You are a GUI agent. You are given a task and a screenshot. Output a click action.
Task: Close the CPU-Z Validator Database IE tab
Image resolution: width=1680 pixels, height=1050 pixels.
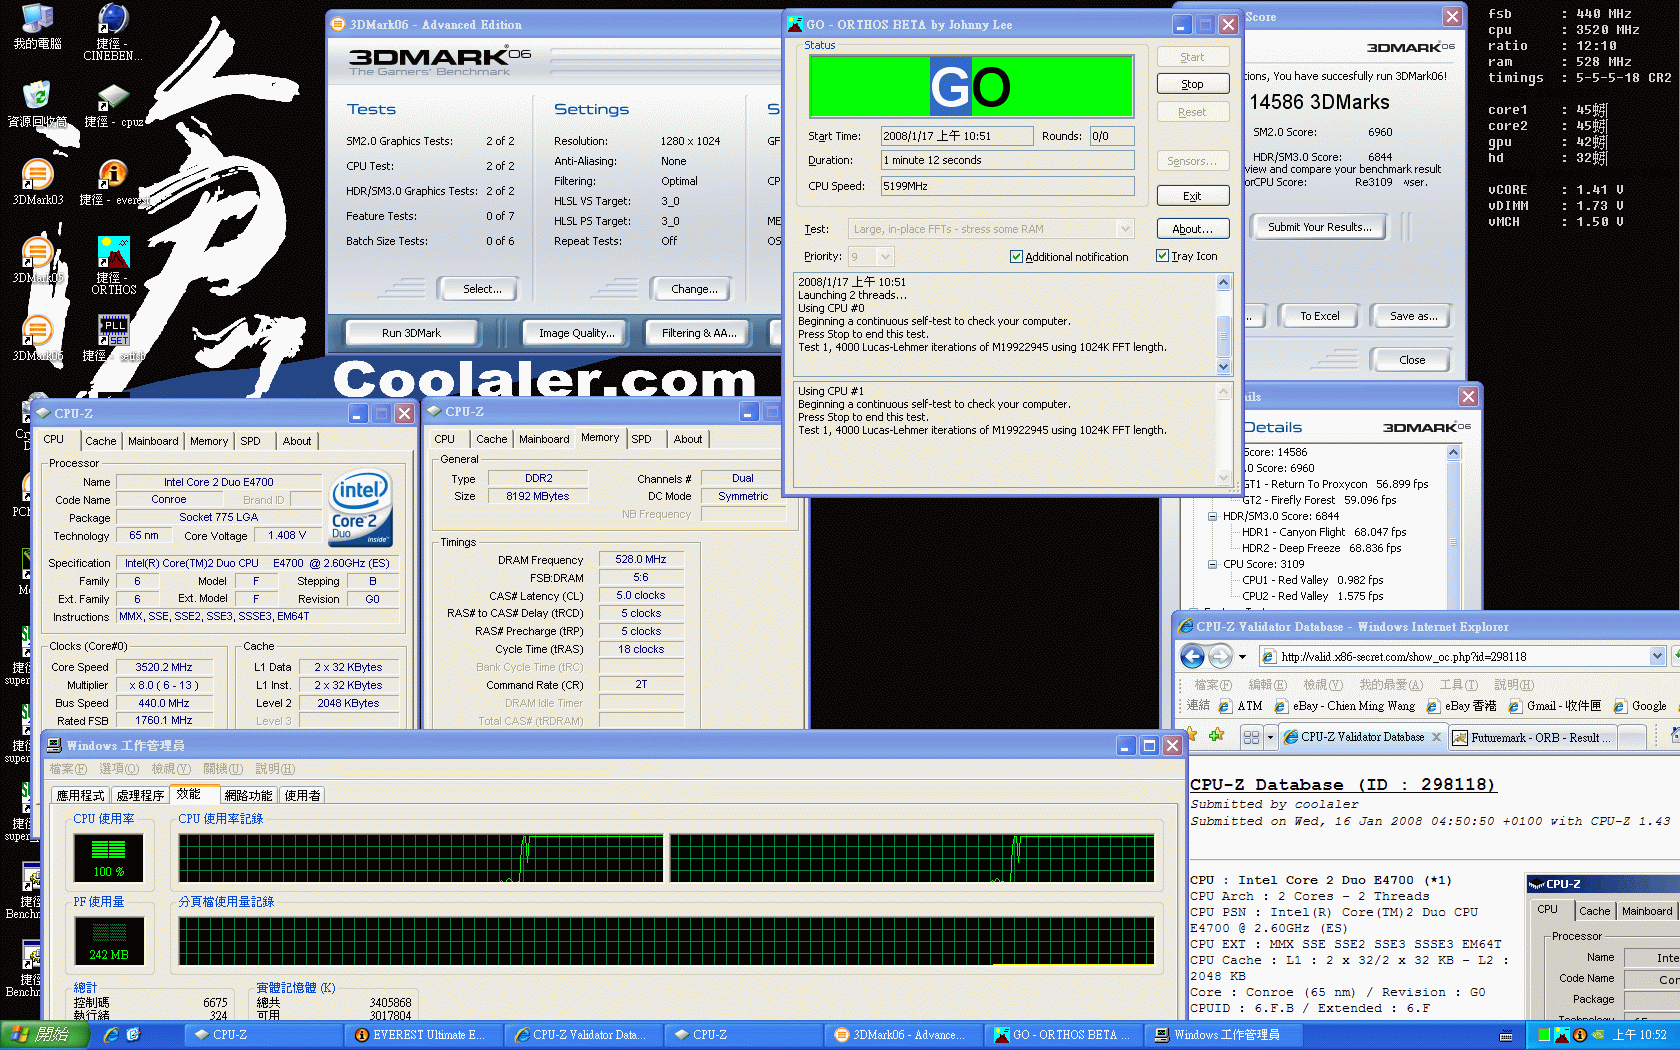click(x=1437, y=737)
